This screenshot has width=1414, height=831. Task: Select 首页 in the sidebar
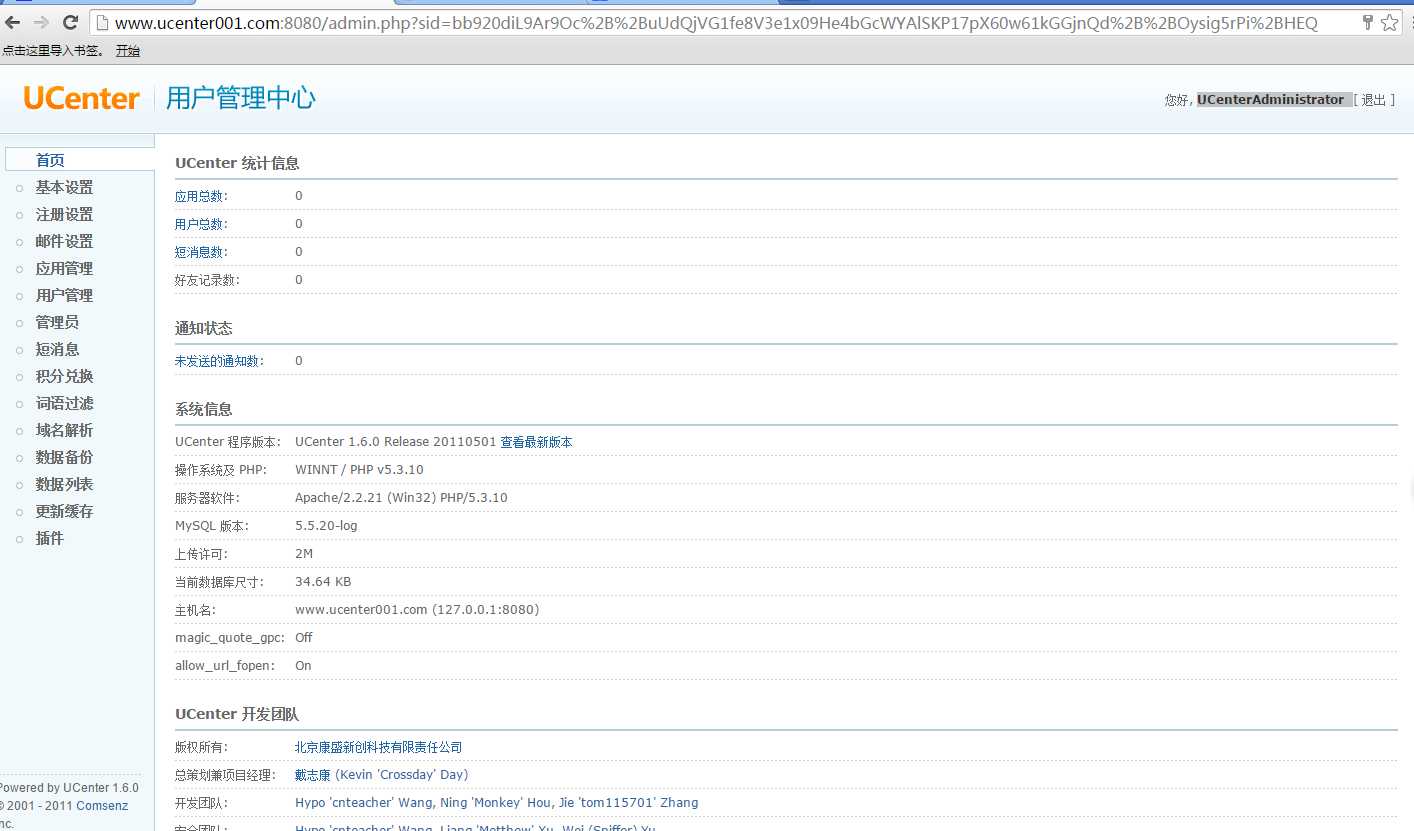pos(50,160)
